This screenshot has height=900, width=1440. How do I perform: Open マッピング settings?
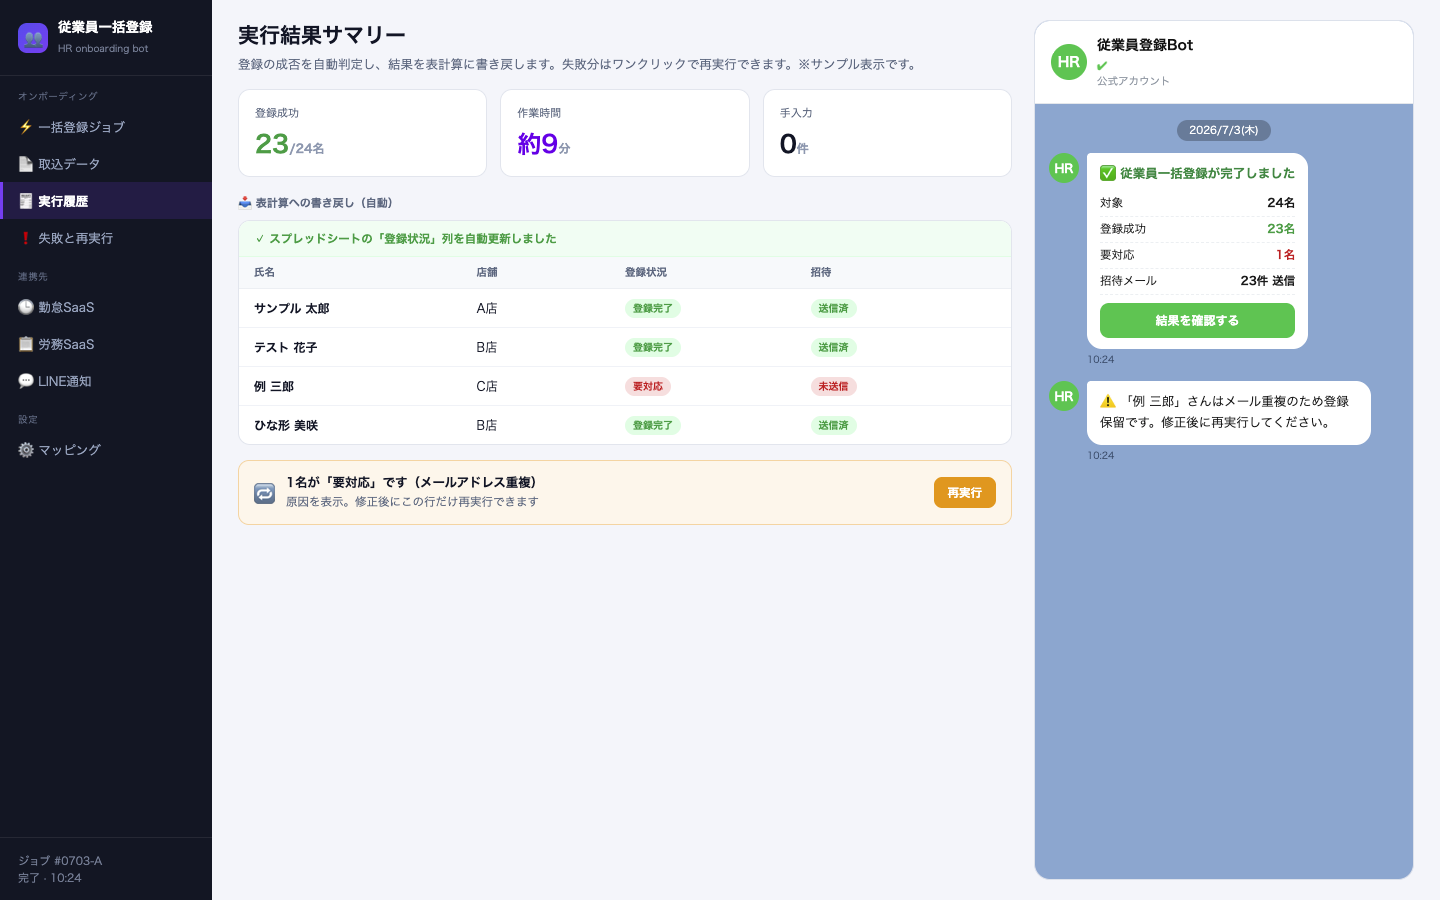coord(106,450)
